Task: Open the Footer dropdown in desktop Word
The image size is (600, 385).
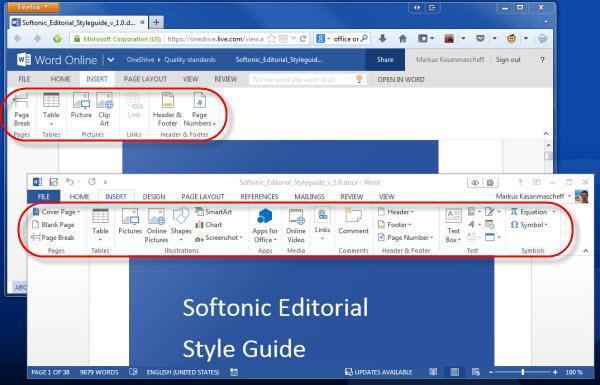Action: [x=394, y=225]
